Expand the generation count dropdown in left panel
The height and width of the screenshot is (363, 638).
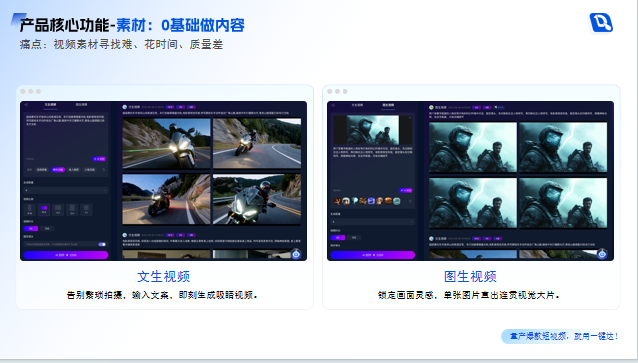[66, 190]
